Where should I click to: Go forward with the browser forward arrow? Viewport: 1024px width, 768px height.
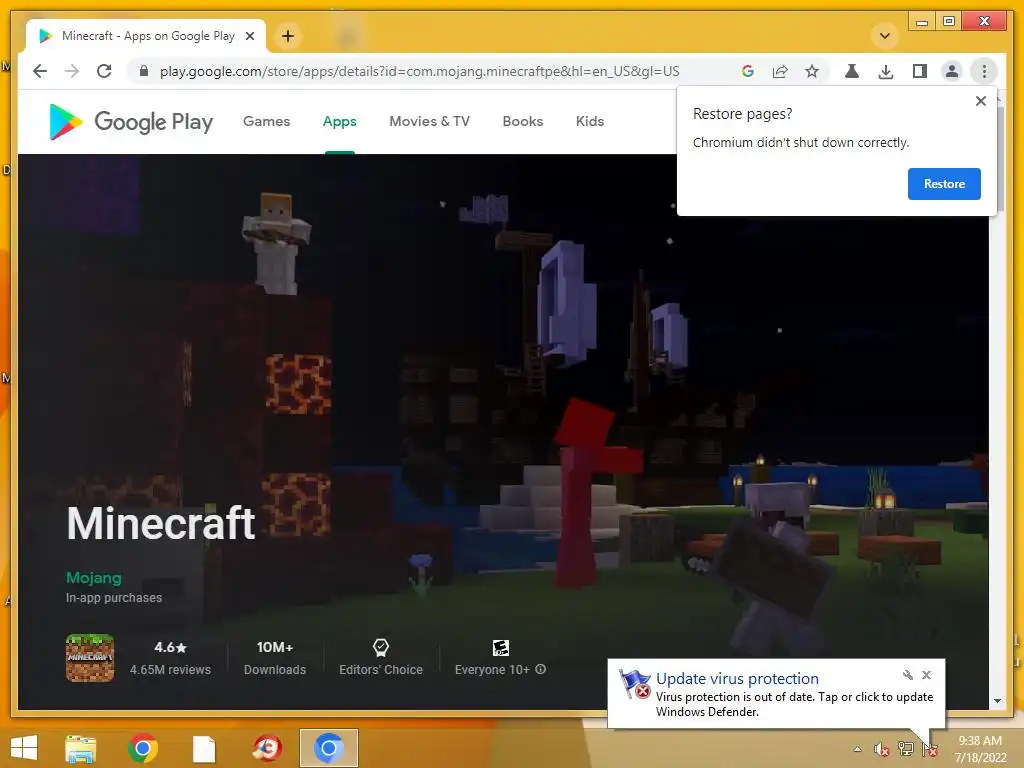pyautogui.click(x=72, y=71)
